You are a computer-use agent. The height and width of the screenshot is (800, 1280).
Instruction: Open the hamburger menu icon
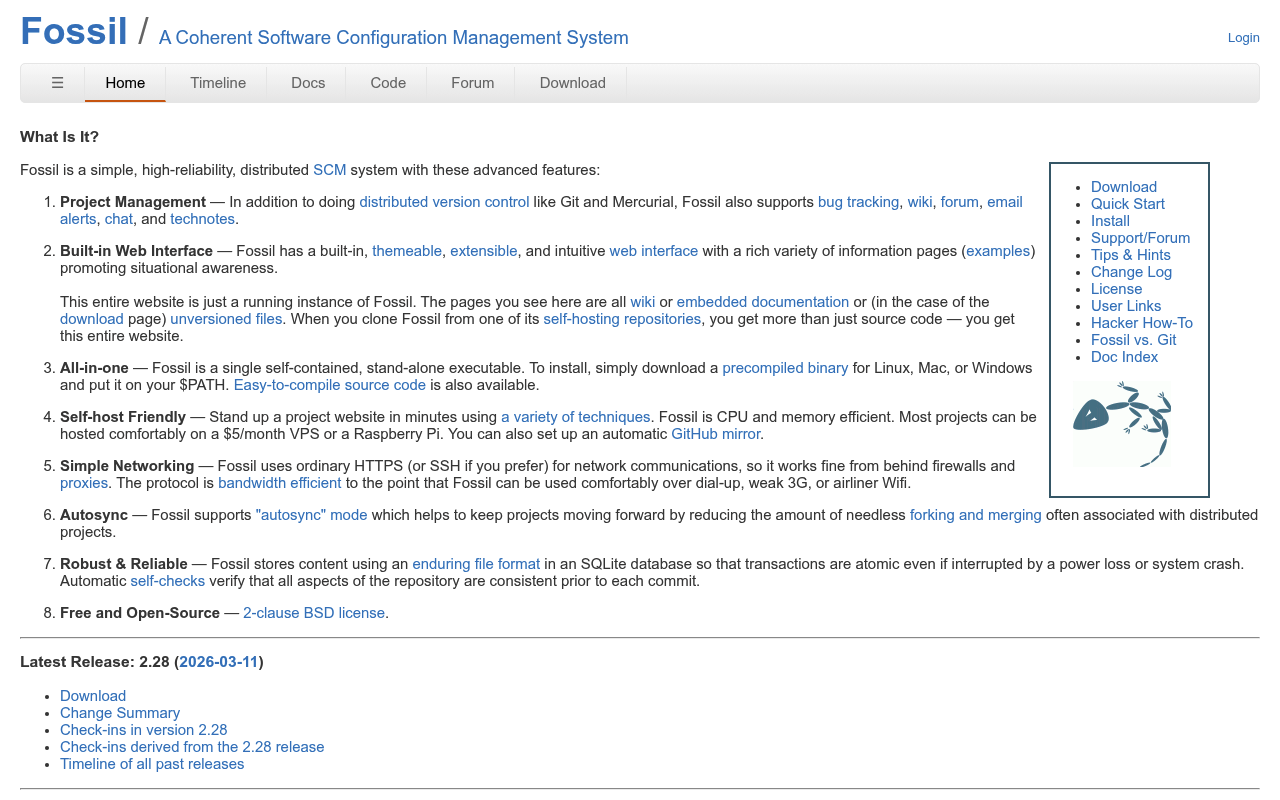(57, 83)
